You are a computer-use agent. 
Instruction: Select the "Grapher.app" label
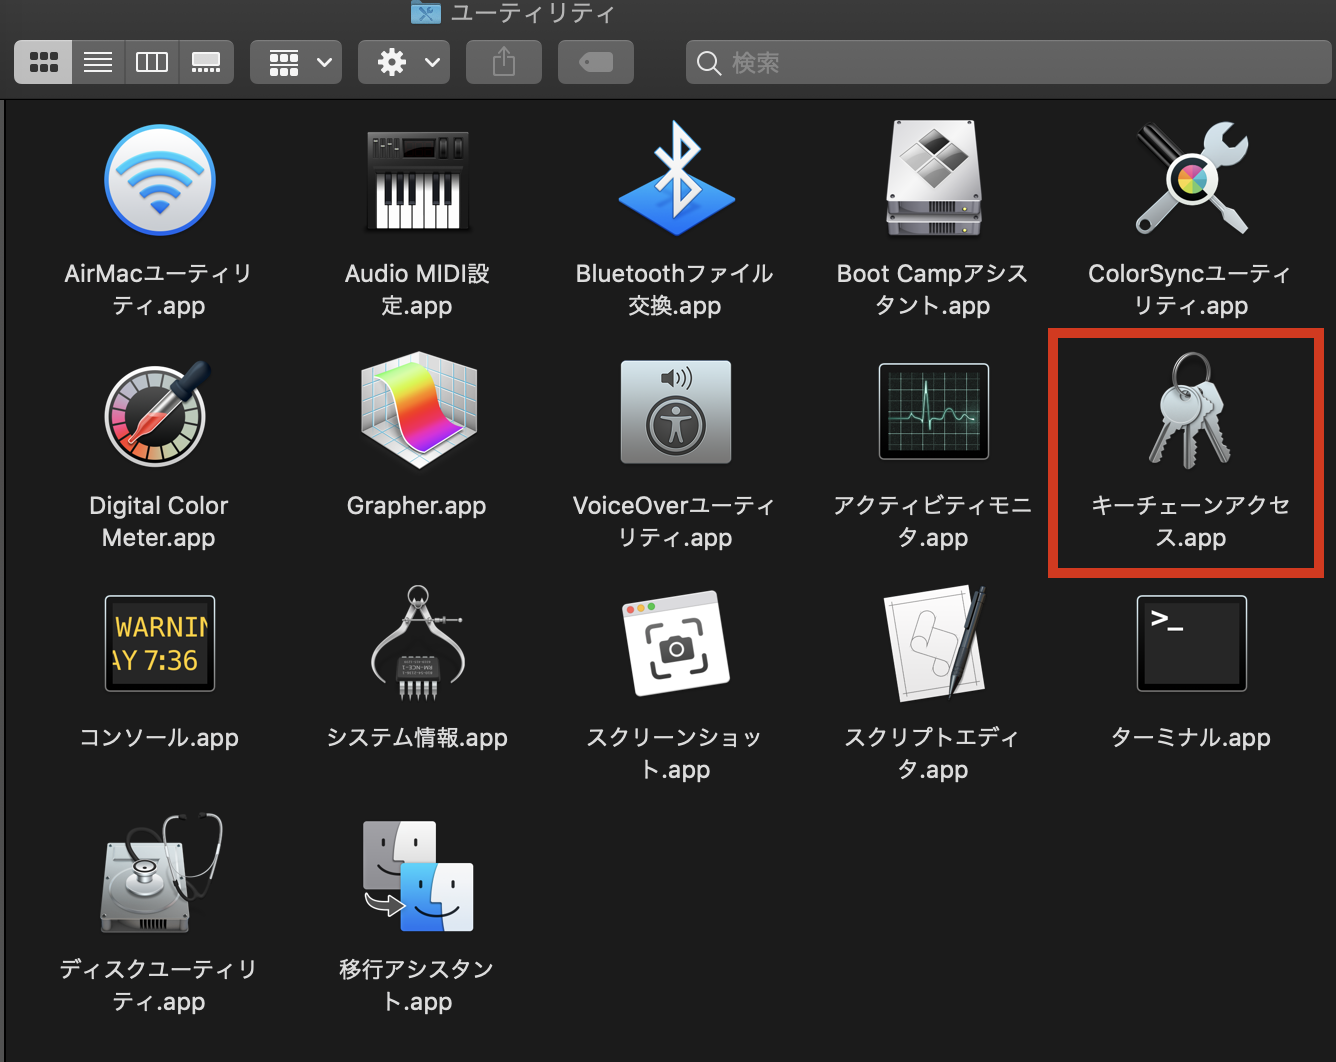[417, 506]
